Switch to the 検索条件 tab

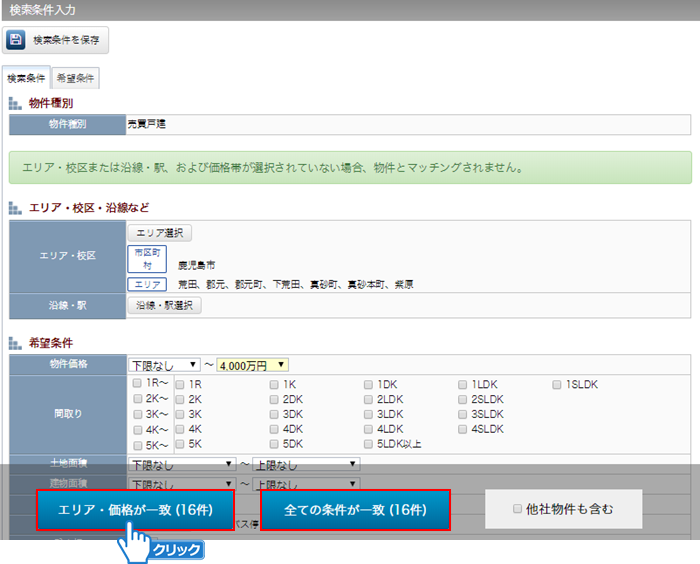26,78
